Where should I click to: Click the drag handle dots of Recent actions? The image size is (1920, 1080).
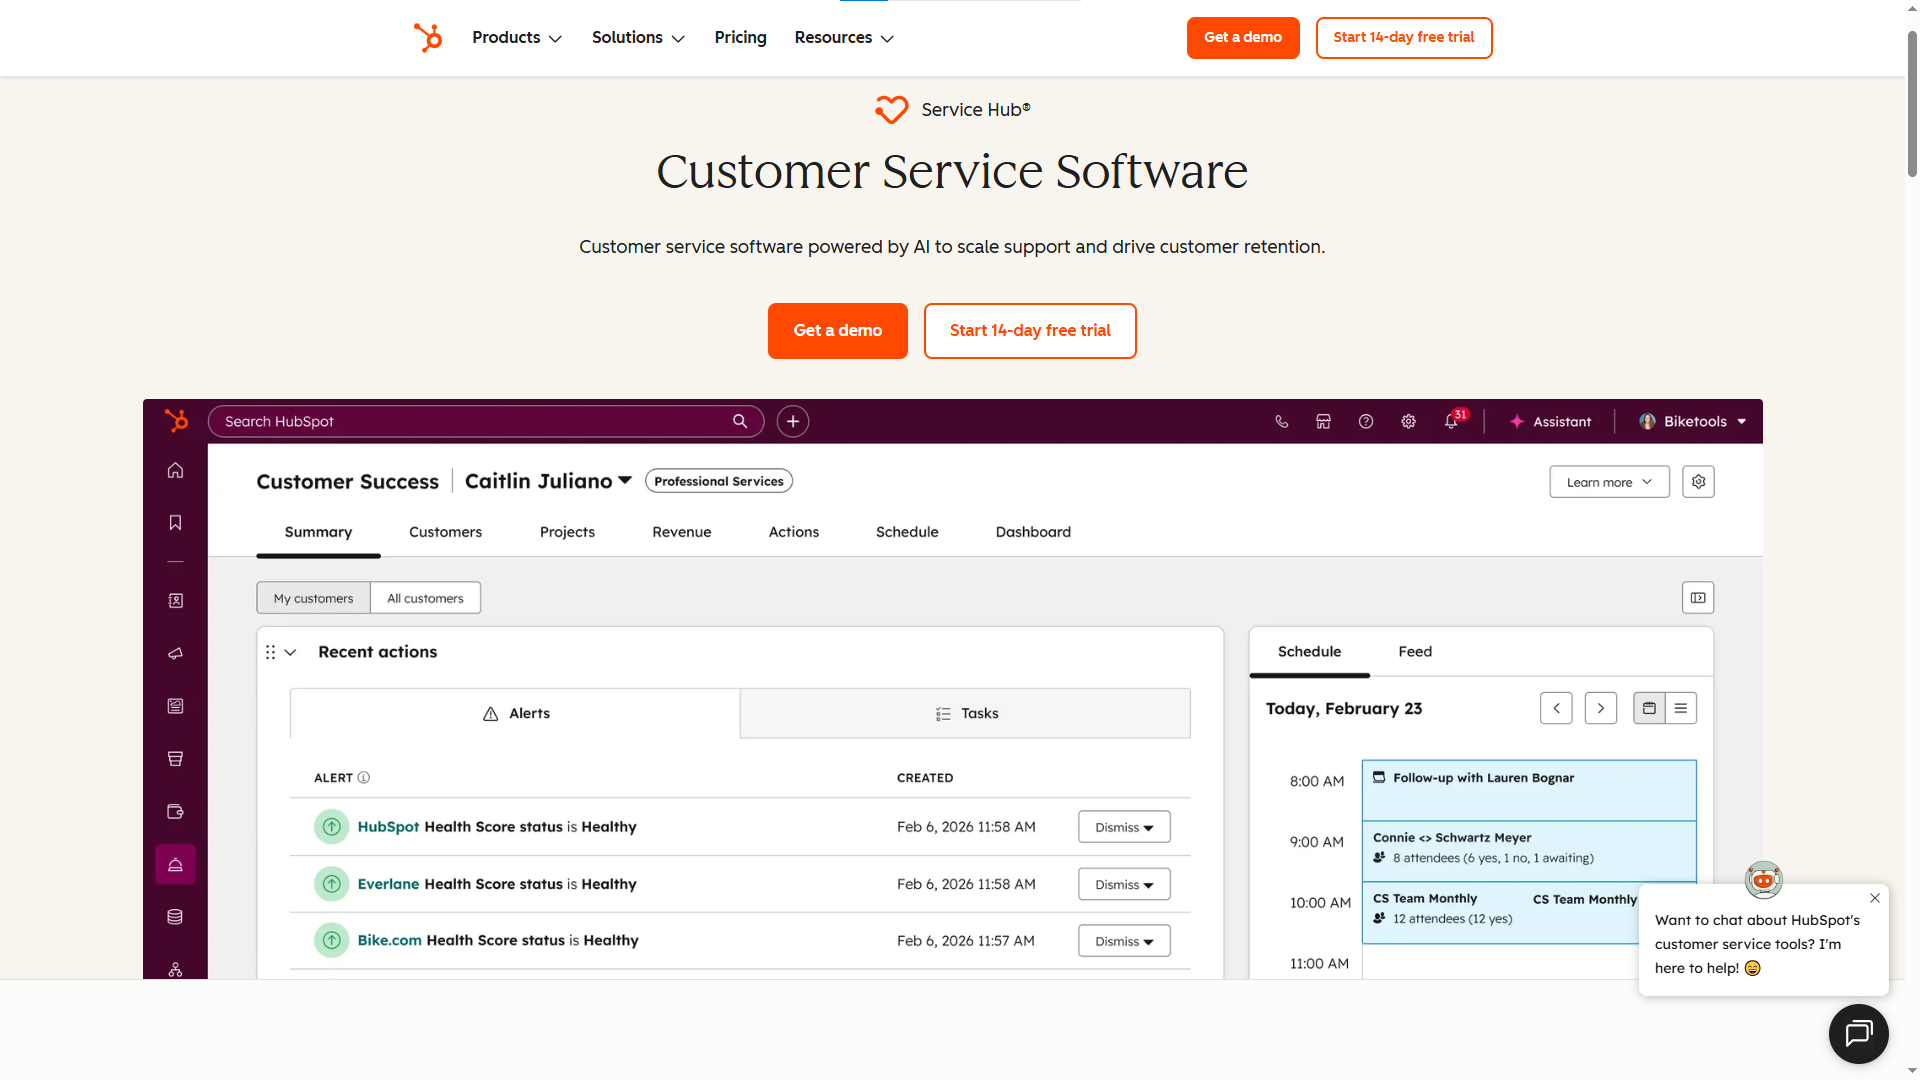click(270, 652)
